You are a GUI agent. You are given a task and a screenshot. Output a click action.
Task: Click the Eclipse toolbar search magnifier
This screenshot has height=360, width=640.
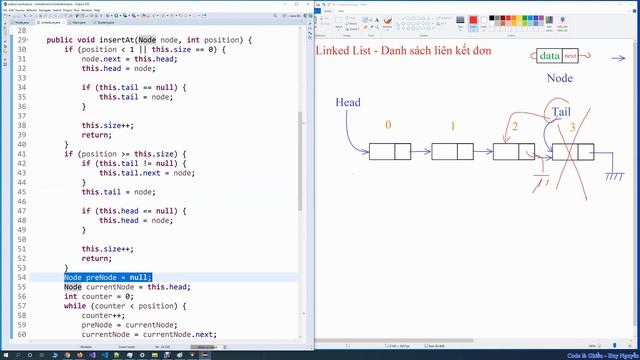pos(275,16)
